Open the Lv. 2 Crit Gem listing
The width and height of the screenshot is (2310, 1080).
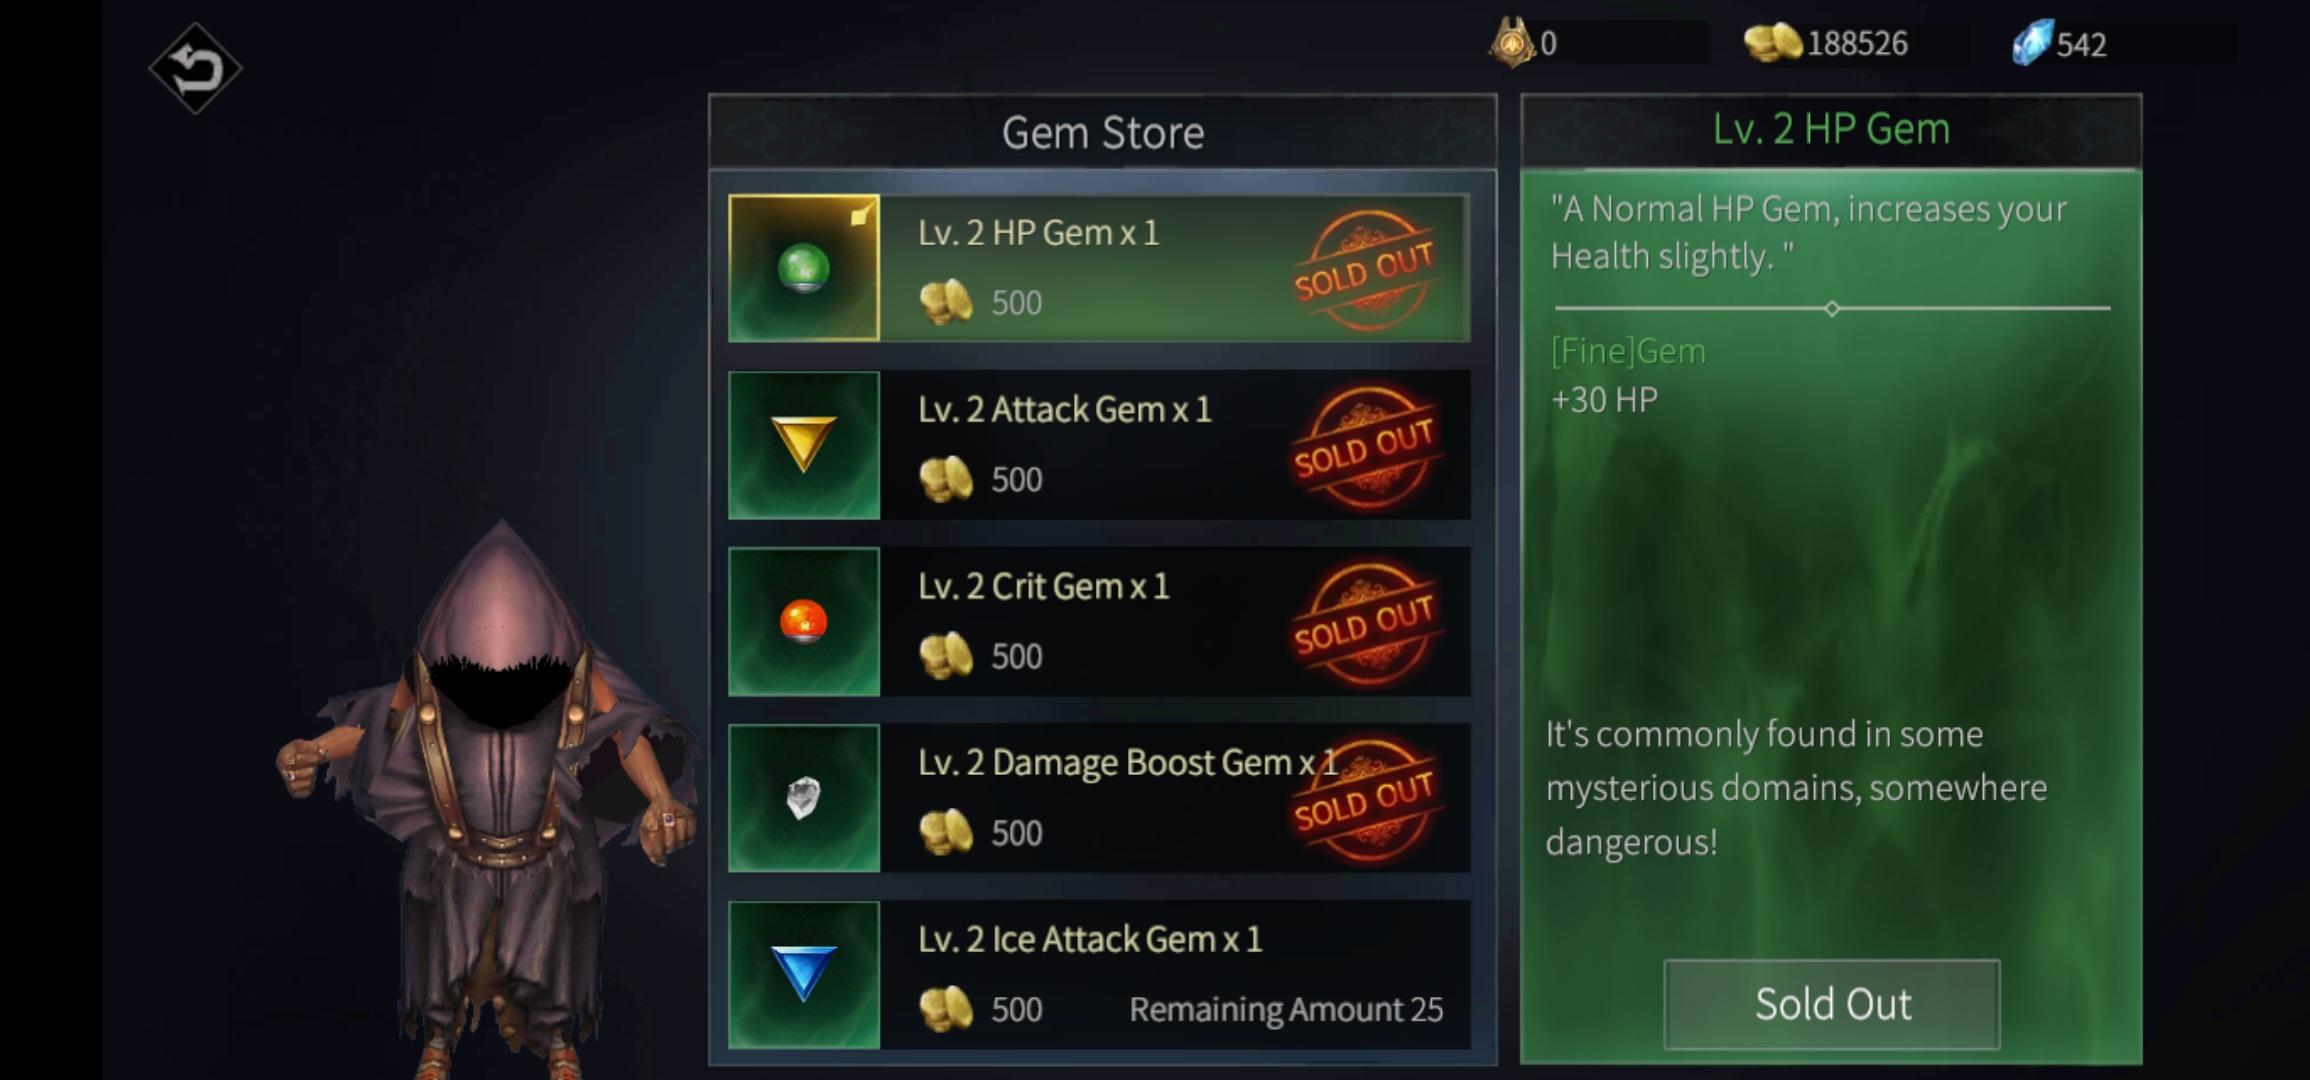(x=1100, y=622)
